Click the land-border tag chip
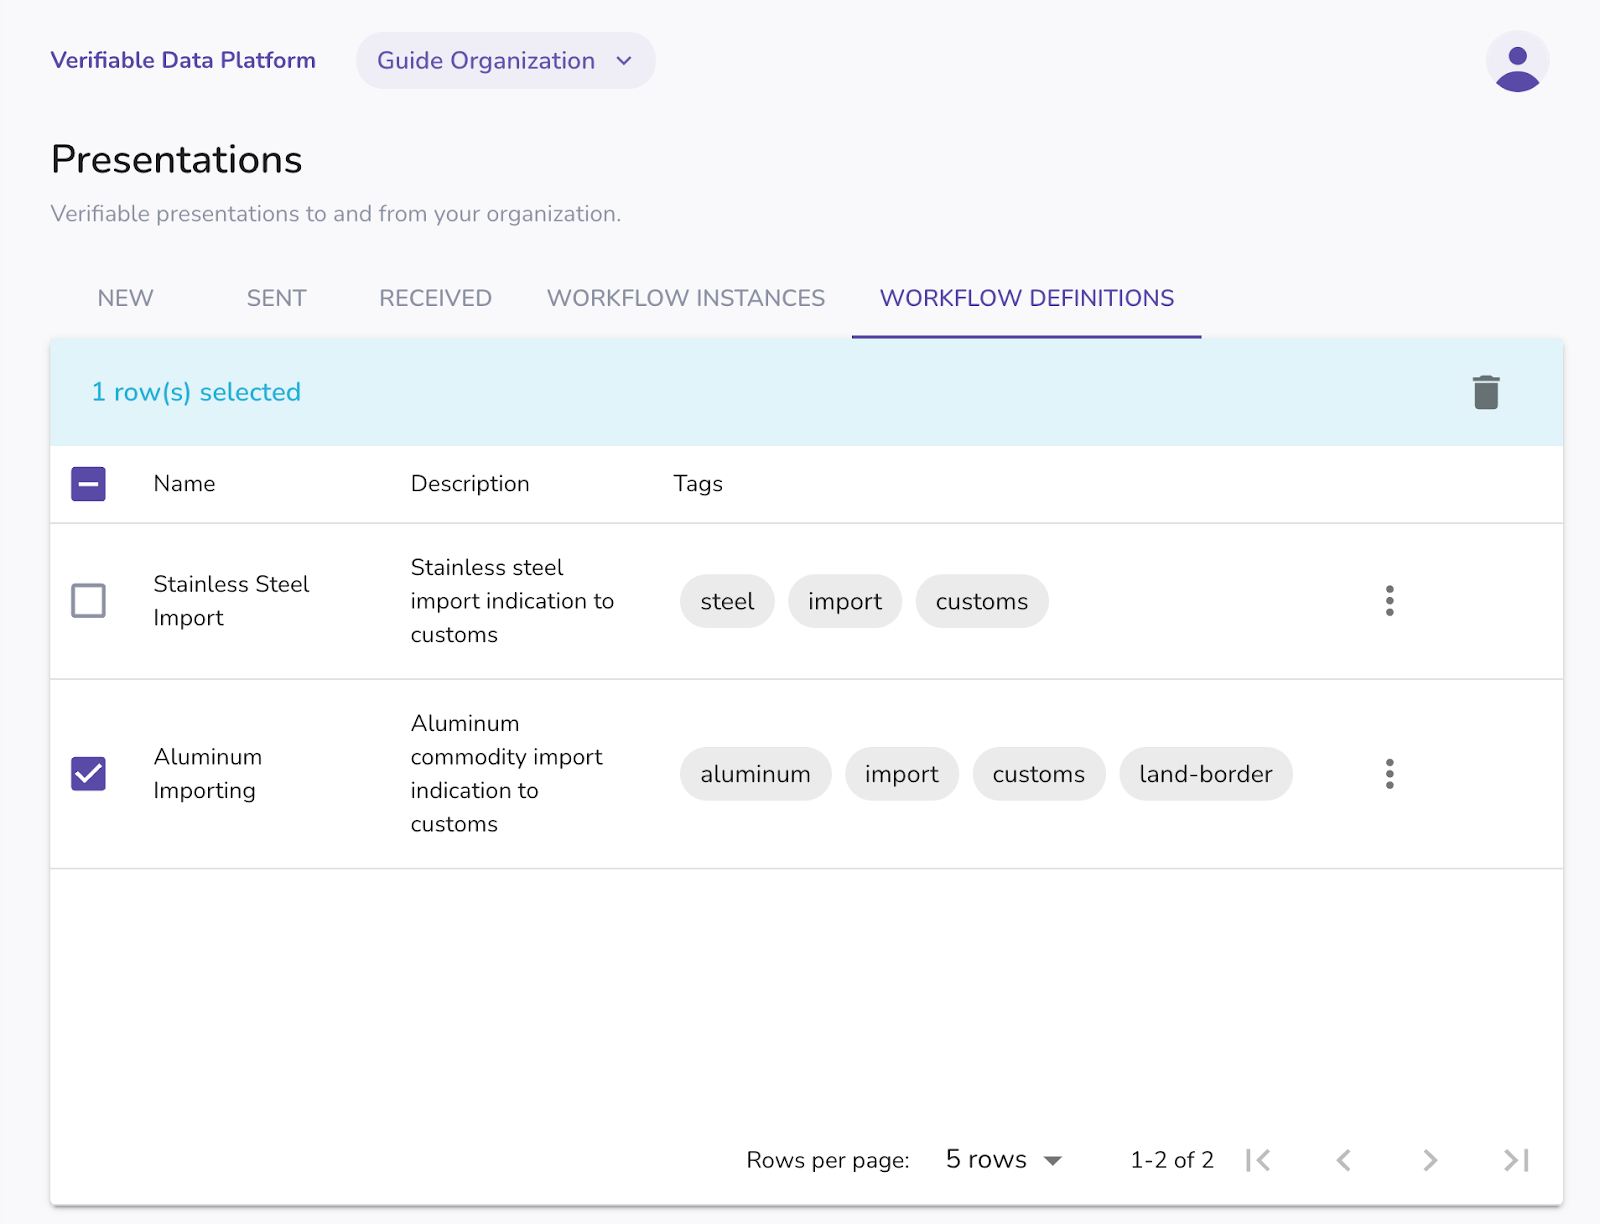The width and height of the screenshot is (1600, 1224). point(1206,774)
